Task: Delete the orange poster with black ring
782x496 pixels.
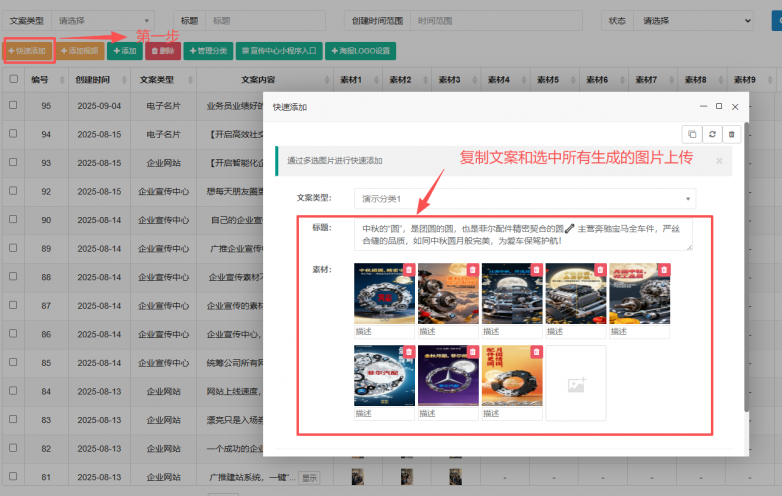Action: click(x=536, y=352)
